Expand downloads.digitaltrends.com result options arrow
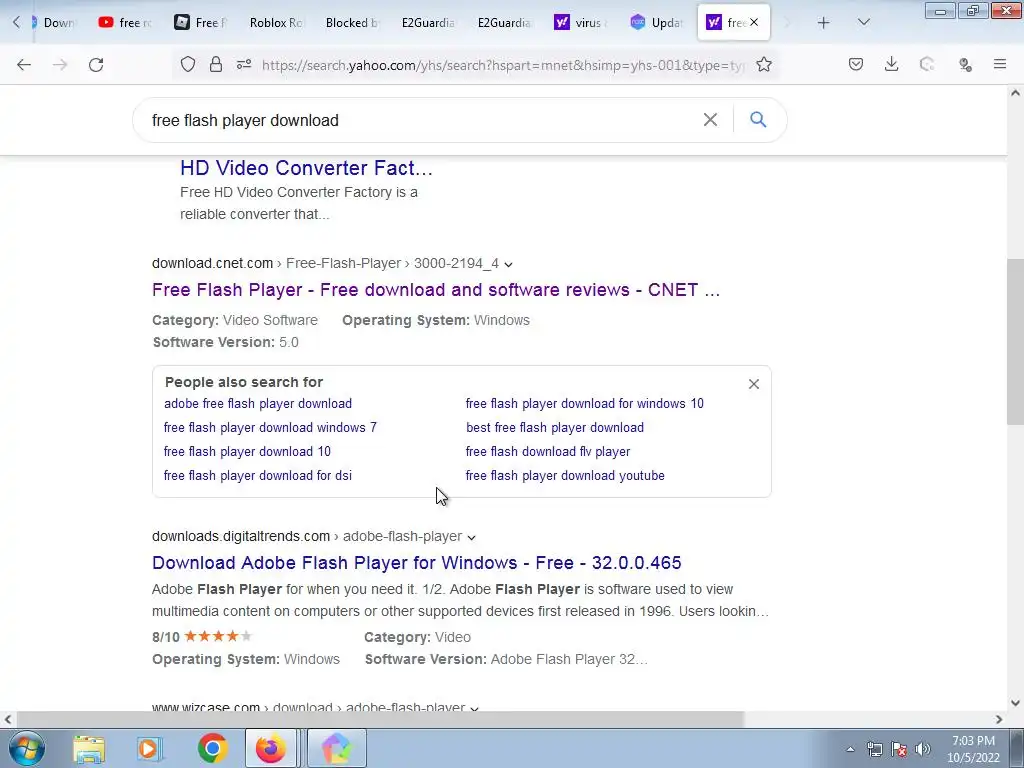Image resolution: width=1024 pixels, height=768 pixels. [x=472, y=537]
